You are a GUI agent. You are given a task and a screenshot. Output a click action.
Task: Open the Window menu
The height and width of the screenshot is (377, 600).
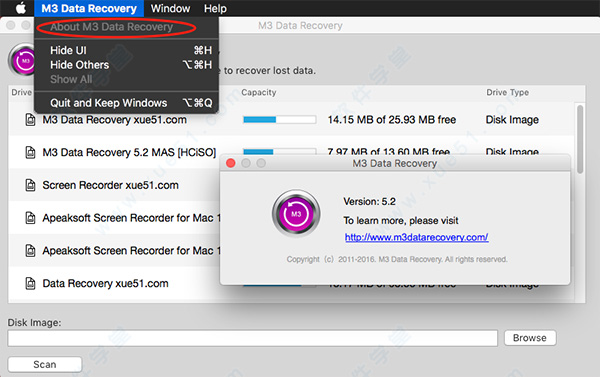click(x=170, y=8)
